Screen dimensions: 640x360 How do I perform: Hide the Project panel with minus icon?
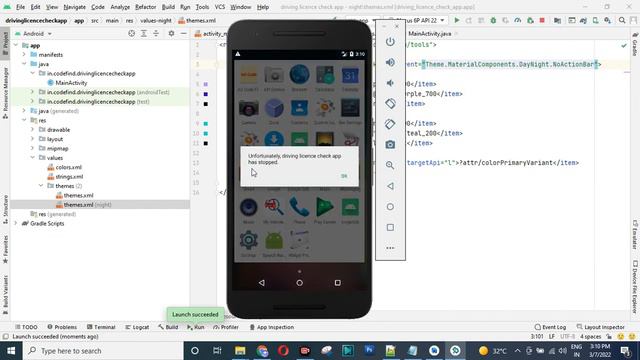(184, 33)
